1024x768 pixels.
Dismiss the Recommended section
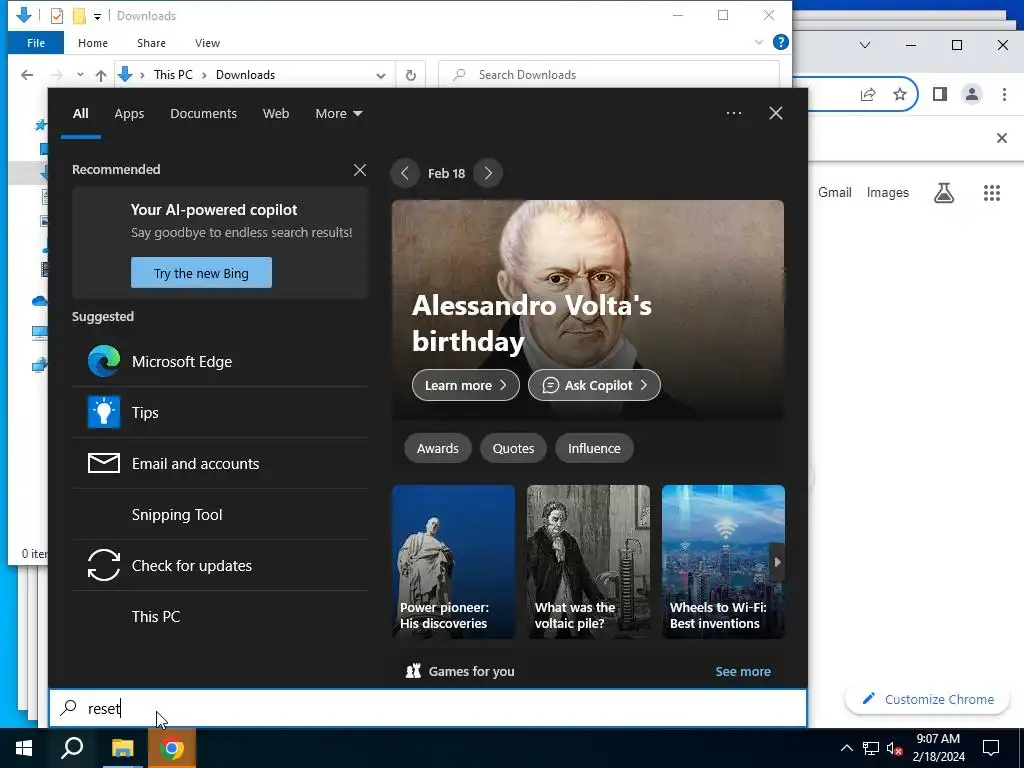pyautogui.click(x=360, y=170)
